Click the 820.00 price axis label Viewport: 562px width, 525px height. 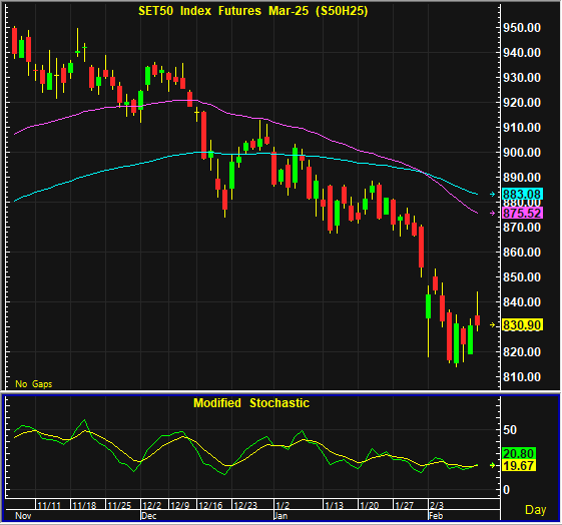pyautogui.click(x=522, y=352)
